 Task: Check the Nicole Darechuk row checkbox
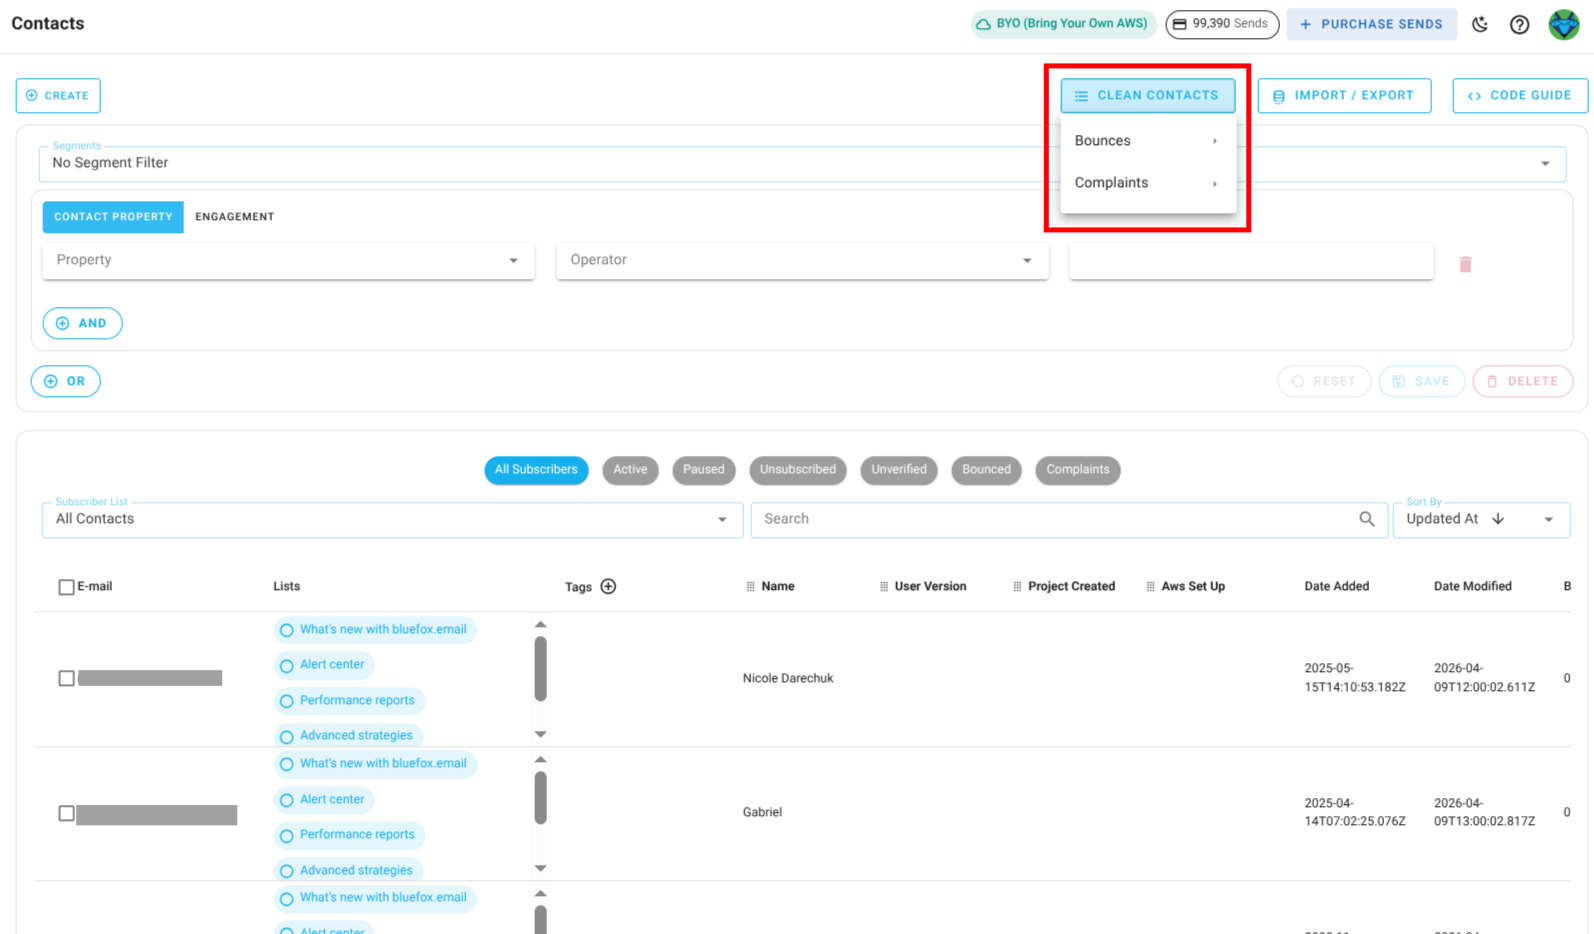pyautogui.click(x=66, y=678)
